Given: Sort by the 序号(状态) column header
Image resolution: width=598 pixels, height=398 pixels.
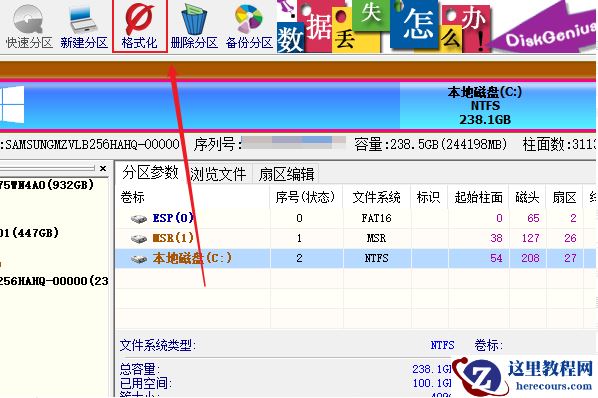Looking at the screenshot, I should (x=306, y=197).
